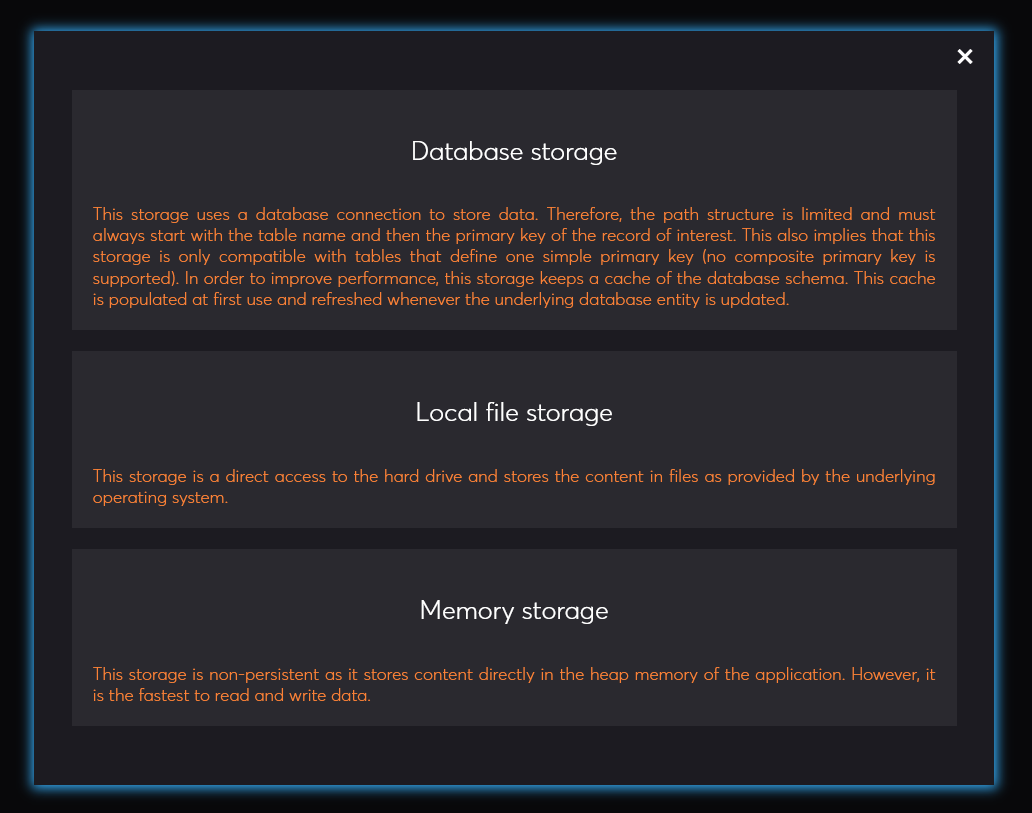Toggle Memory storage as the active storage
Screen dimensions: 1032x813
(514, 637)
